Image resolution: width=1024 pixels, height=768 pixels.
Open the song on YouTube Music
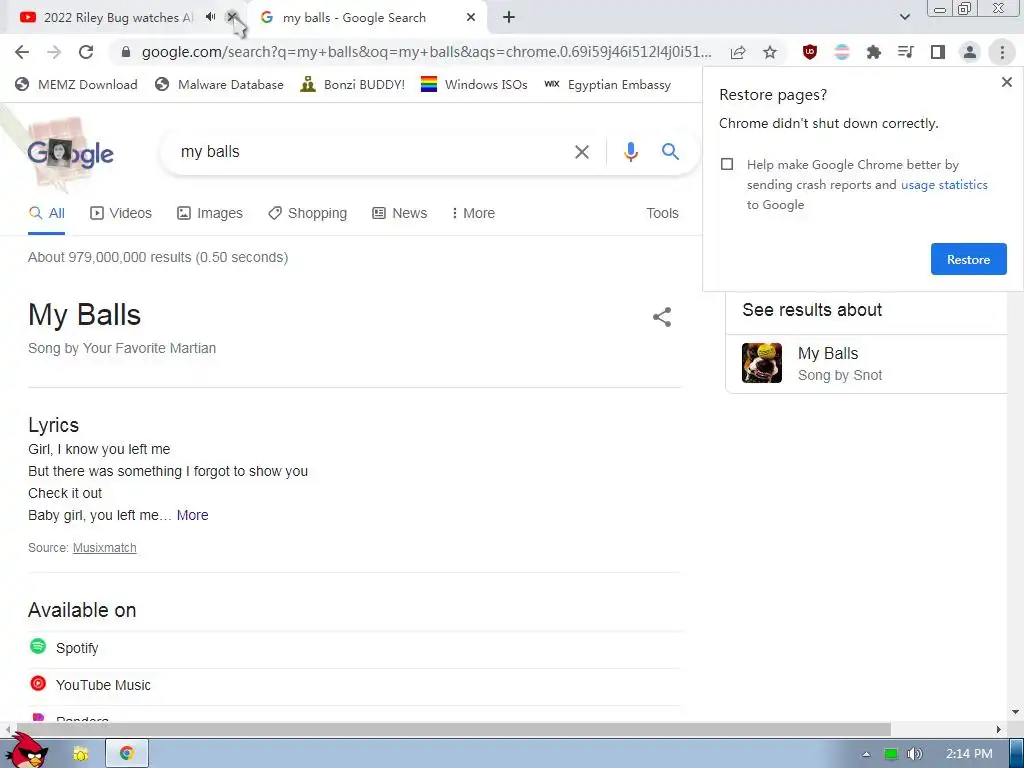pyautogui.click(x=355, y=685)
